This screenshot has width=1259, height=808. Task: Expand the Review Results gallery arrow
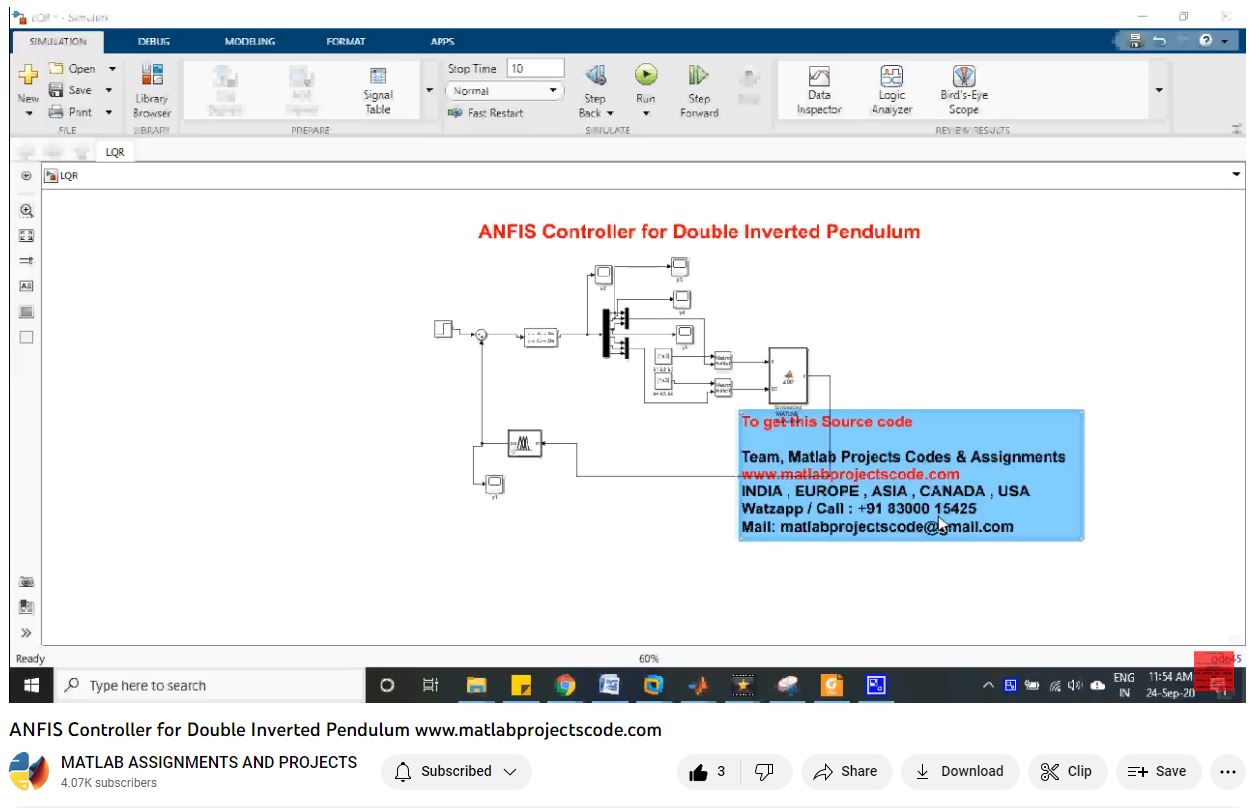point(1159,90)
